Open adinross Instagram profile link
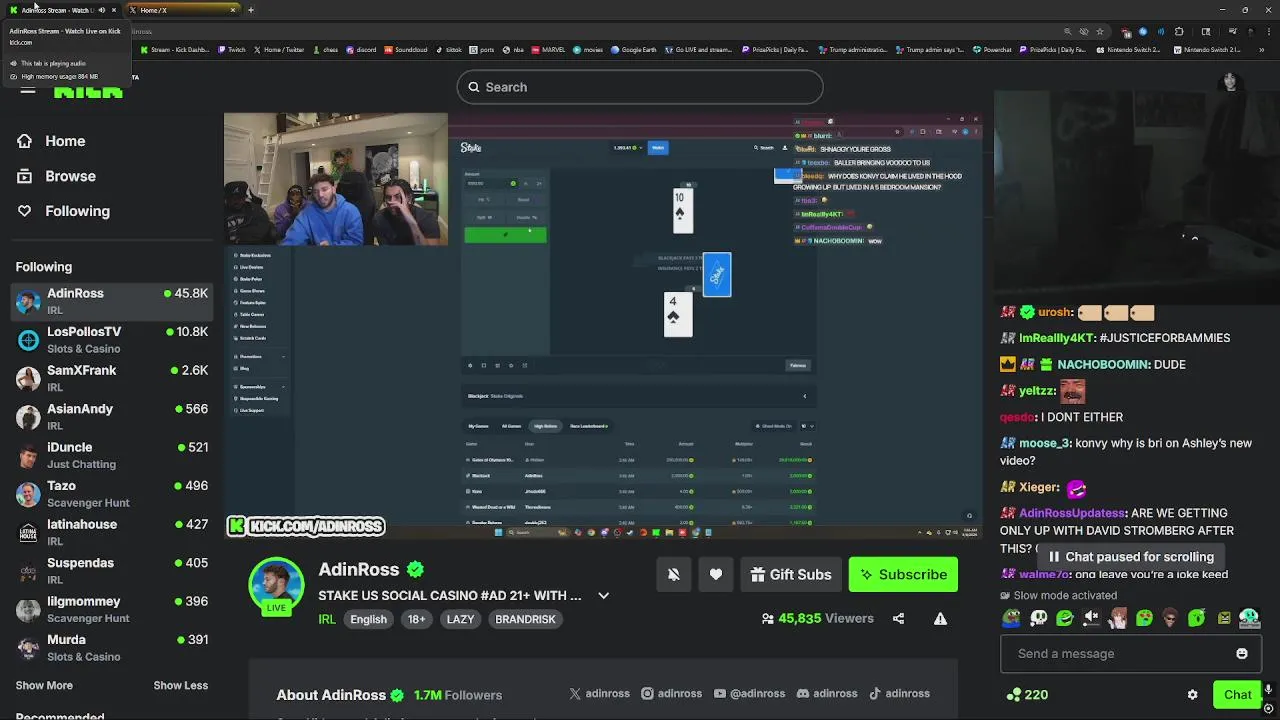 pos(671,693)
